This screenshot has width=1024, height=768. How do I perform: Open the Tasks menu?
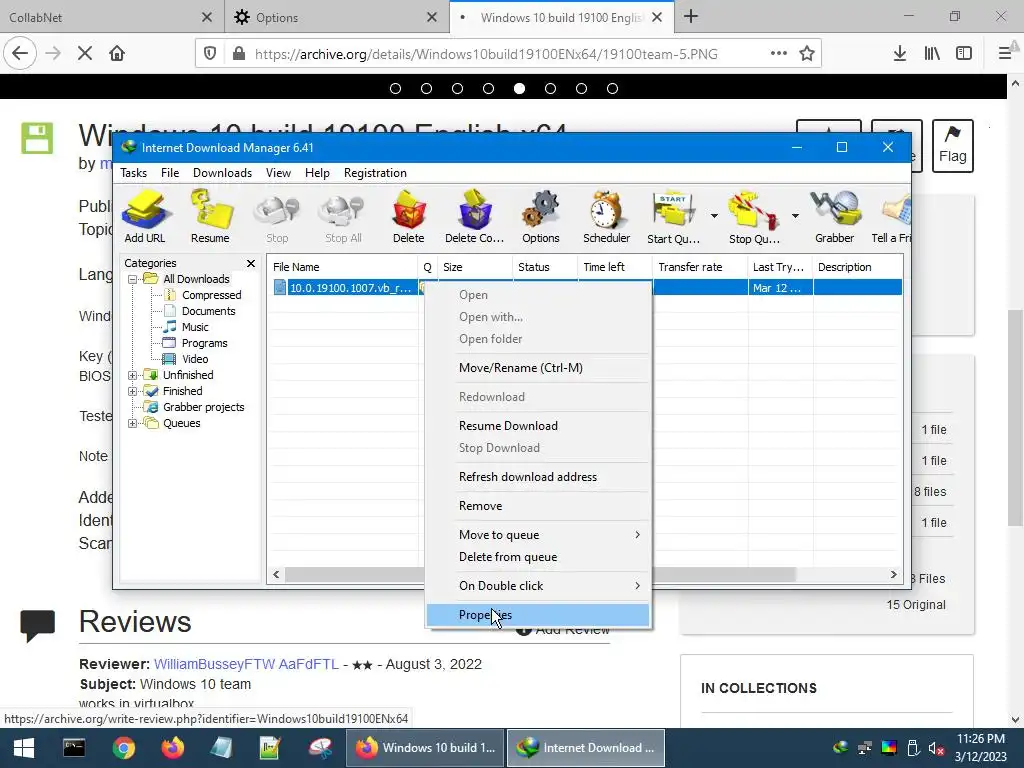point(133,173)
